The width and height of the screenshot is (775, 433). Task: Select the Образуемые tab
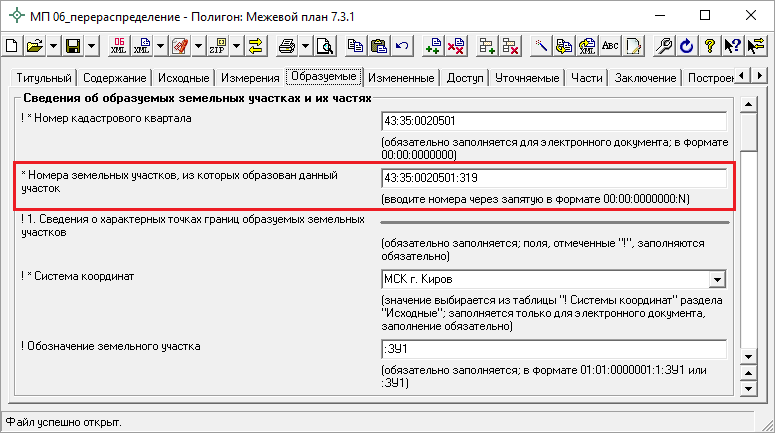[324, 76]
